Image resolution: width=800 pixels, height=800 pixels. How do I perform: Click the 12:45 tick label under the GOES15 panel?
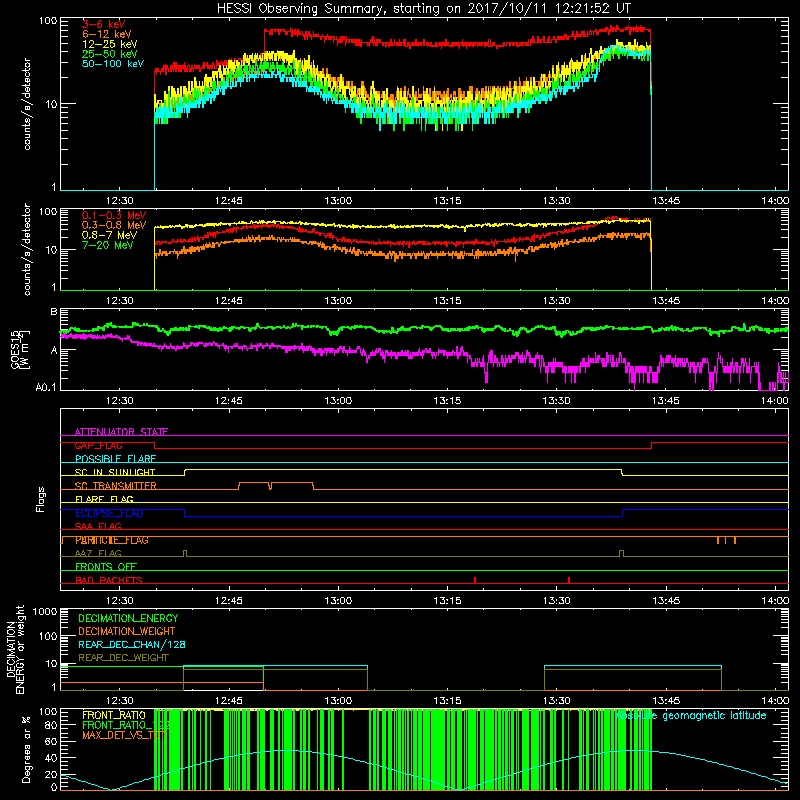pyautogui.click(x=229, y=401)
